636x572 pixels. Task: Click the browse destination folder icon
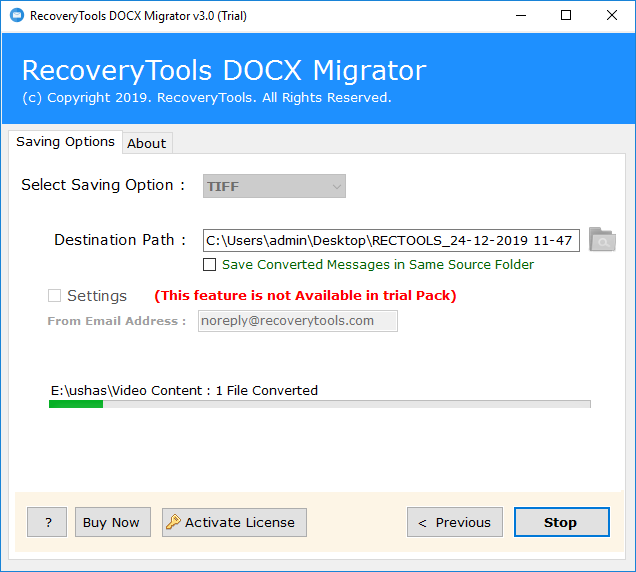(x=602, y=240)
